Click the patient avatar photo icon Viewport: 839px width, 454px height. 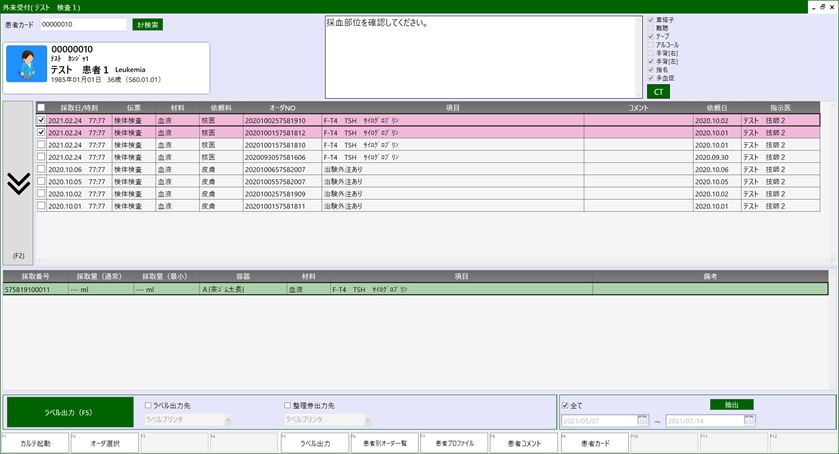[x=27, y=64]
